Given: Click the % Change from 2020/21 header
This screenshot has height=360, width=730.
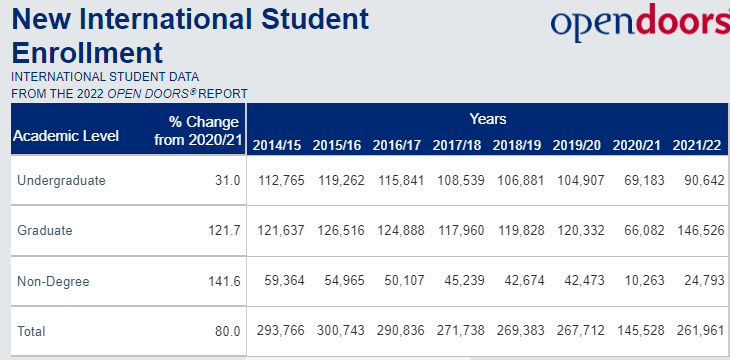Looking at the screenshot, I should click(197, 131).
